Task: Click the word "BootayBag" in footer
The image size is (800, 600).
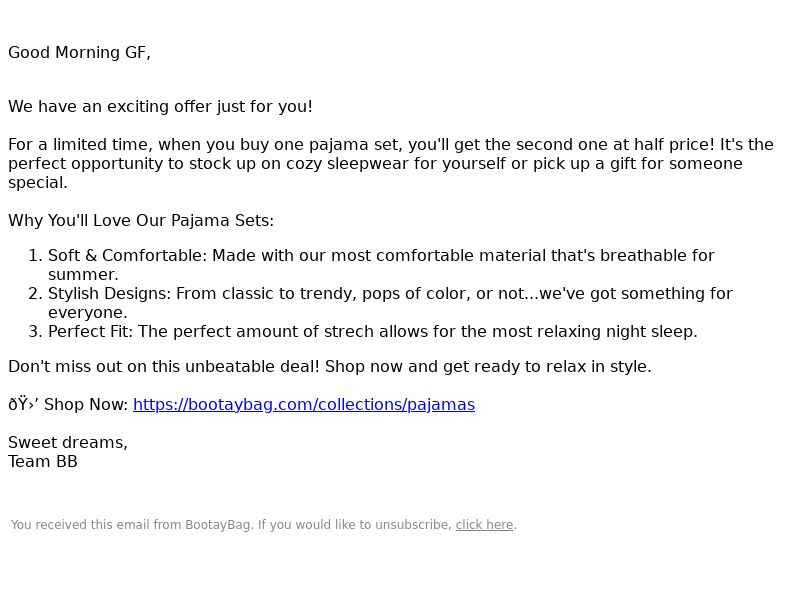Action: pyautogui.click(x=218, y=524)
